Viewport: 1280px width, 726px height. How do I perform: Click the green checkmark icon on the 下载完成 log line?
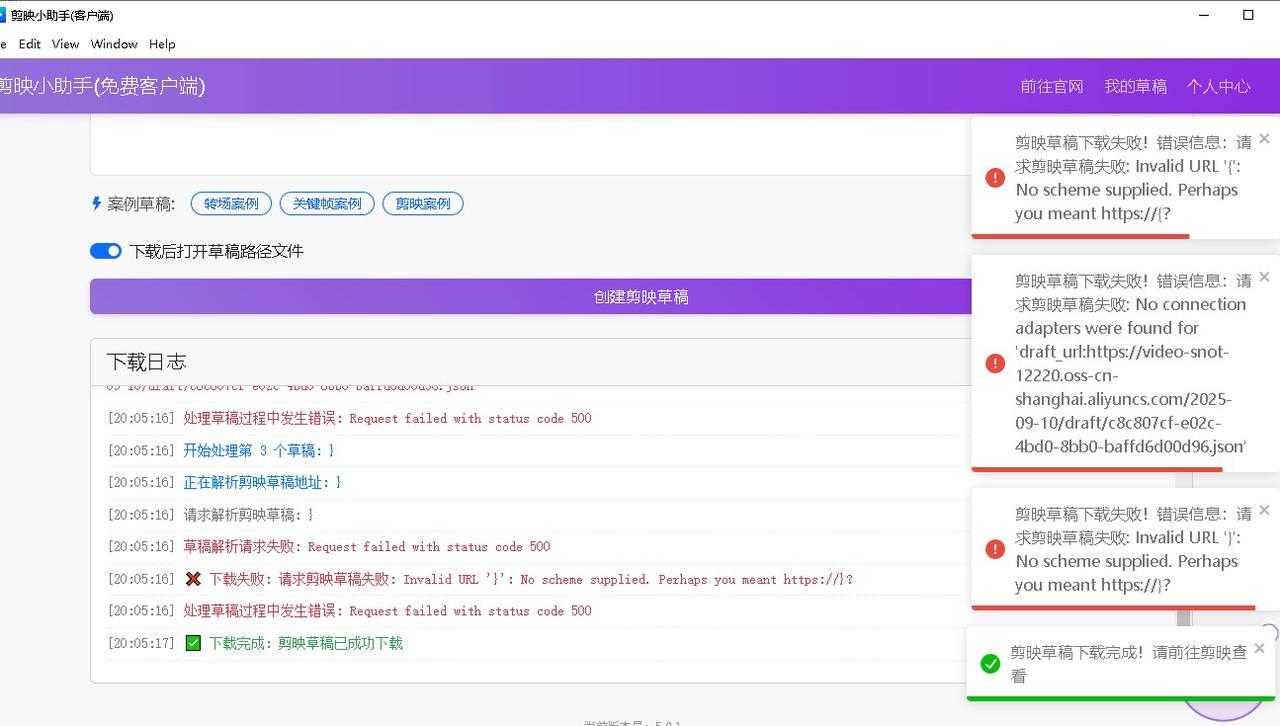point(193,643)
